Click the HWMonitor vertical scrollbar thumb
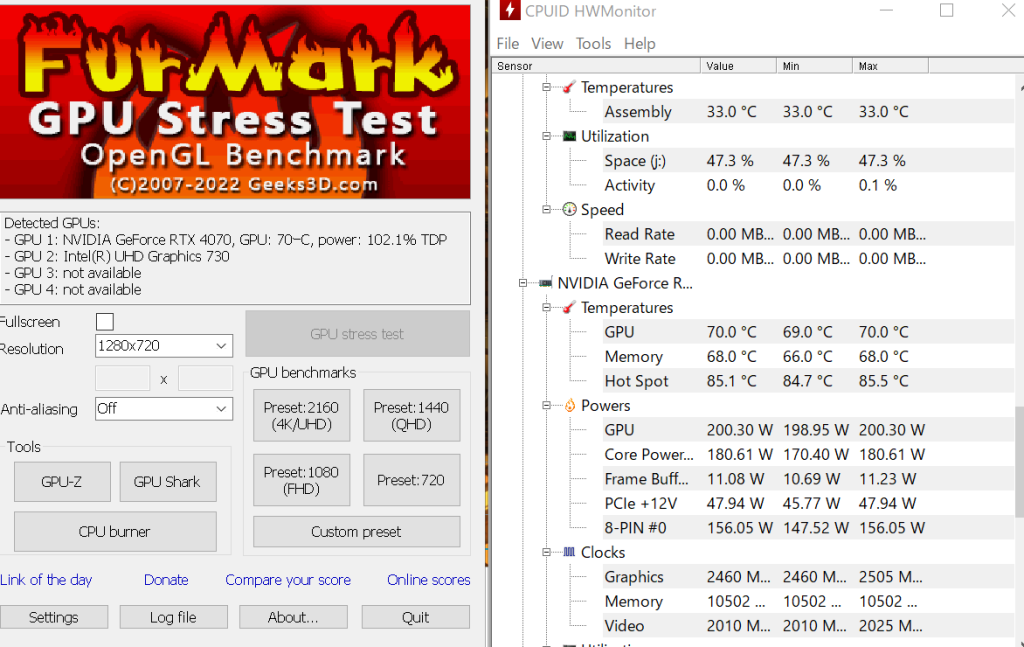The height and width of the screenshot is (647, 1024). tap(1019, 461)
